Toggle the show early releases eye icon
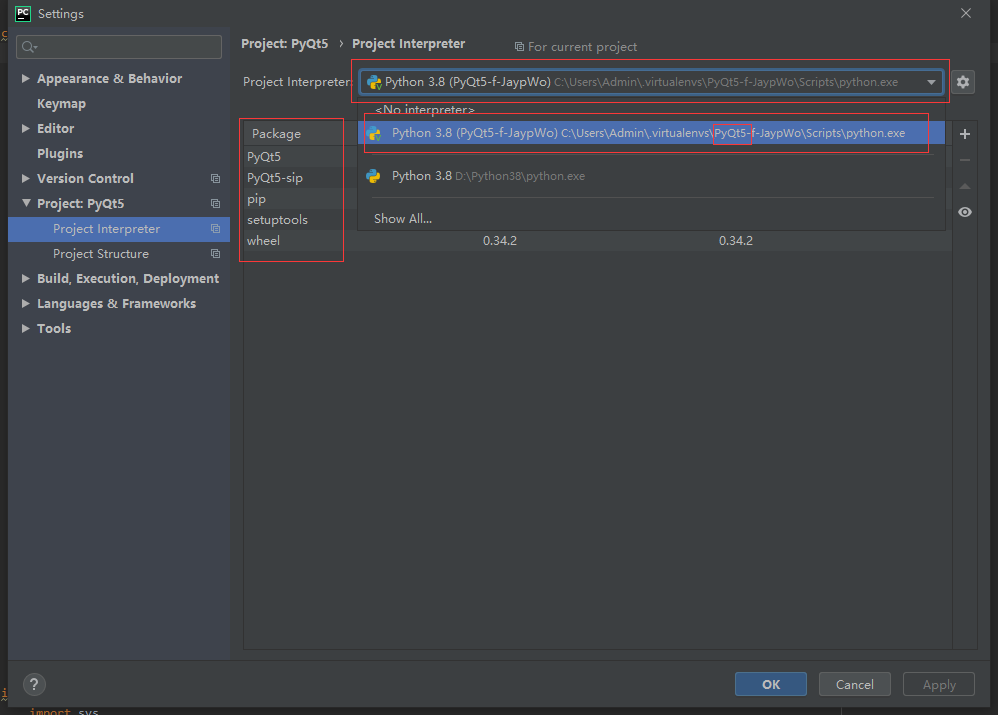 tap(965, 212)
